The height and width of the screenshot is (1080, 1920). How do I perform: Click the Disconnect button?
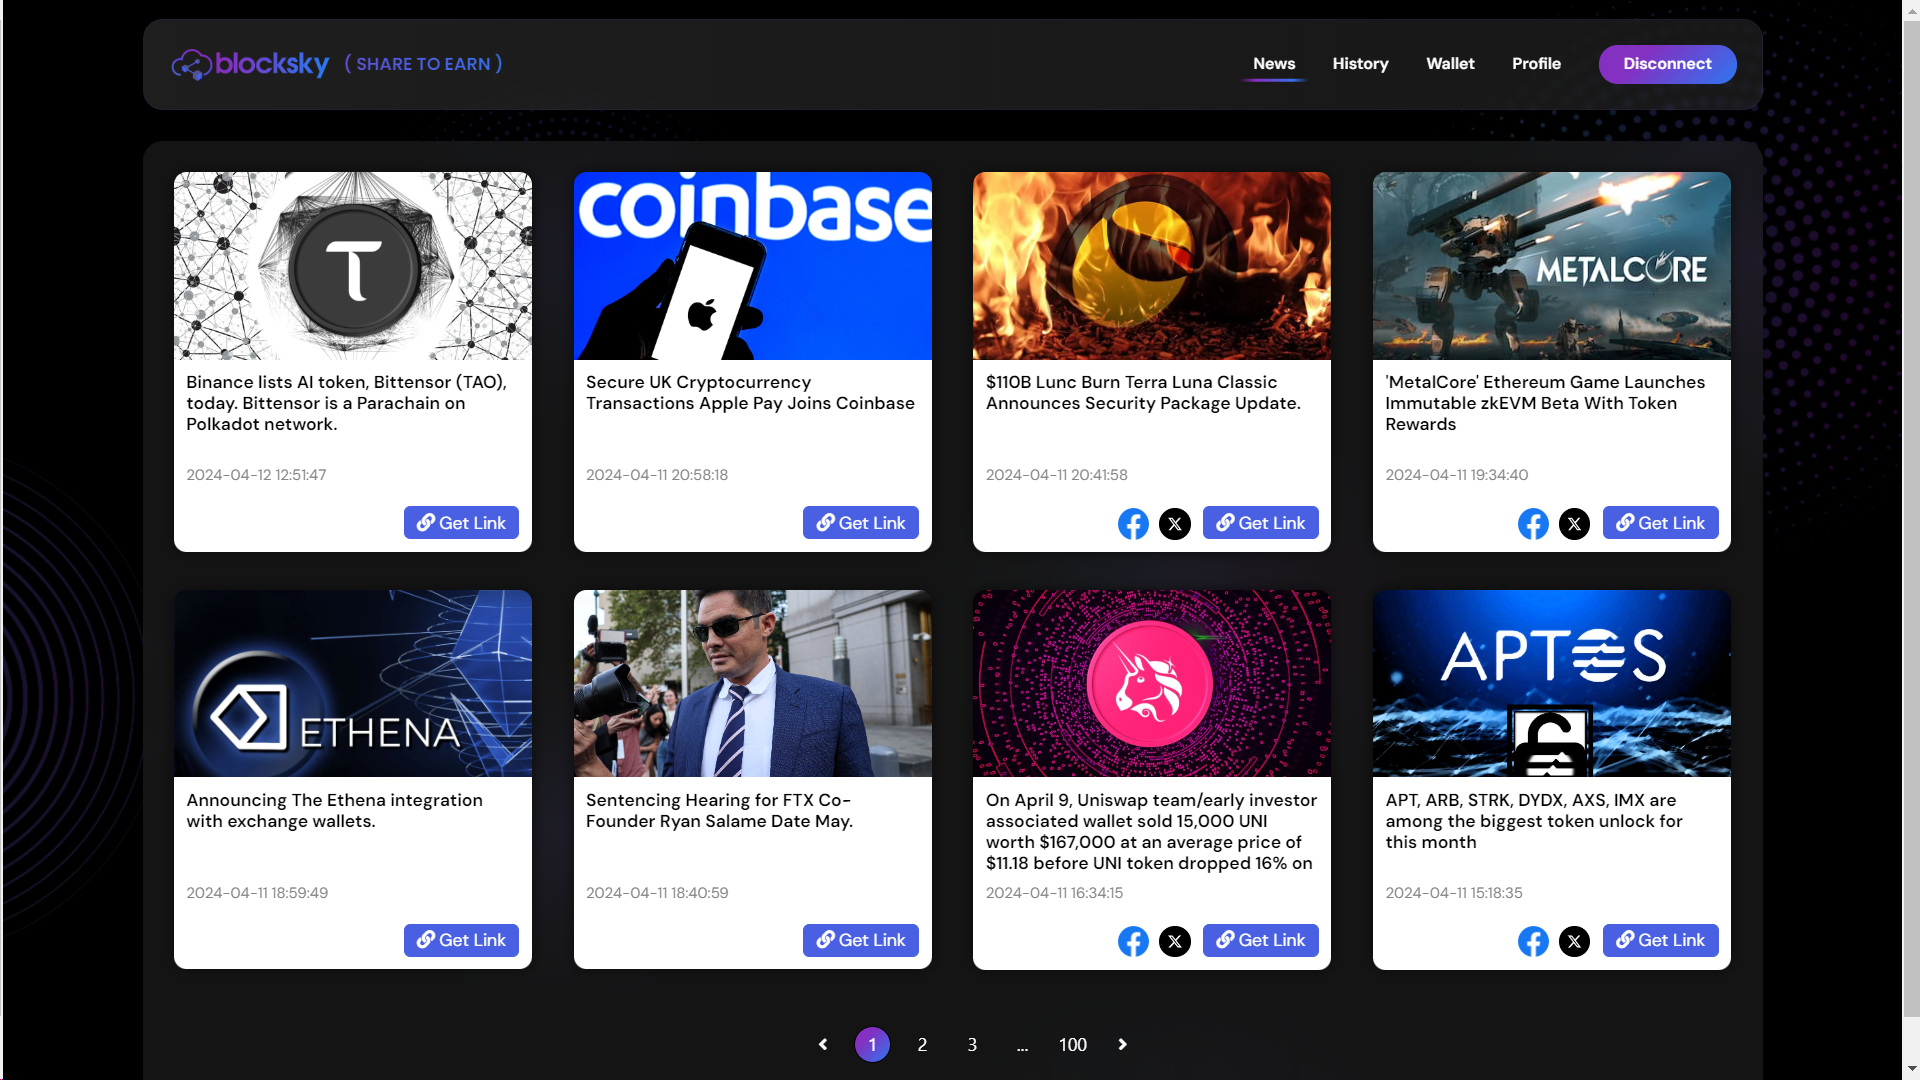coord(1667,64)
